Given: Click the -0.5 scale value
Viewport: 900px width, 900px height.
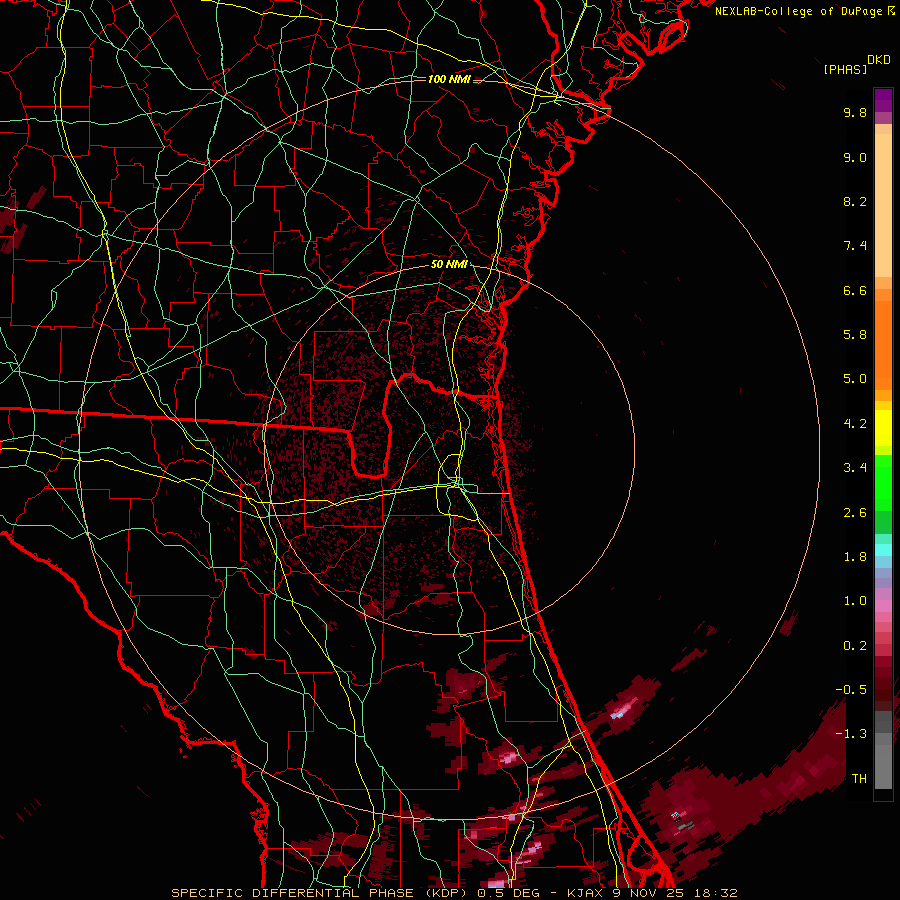Looking at the screenshot, I should click(851, 690).
